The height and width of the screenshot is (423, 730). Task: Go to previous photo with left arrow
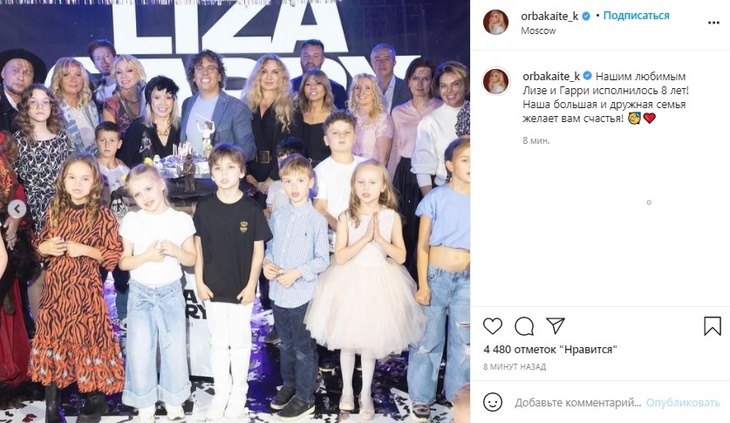[x=17, y=209]
